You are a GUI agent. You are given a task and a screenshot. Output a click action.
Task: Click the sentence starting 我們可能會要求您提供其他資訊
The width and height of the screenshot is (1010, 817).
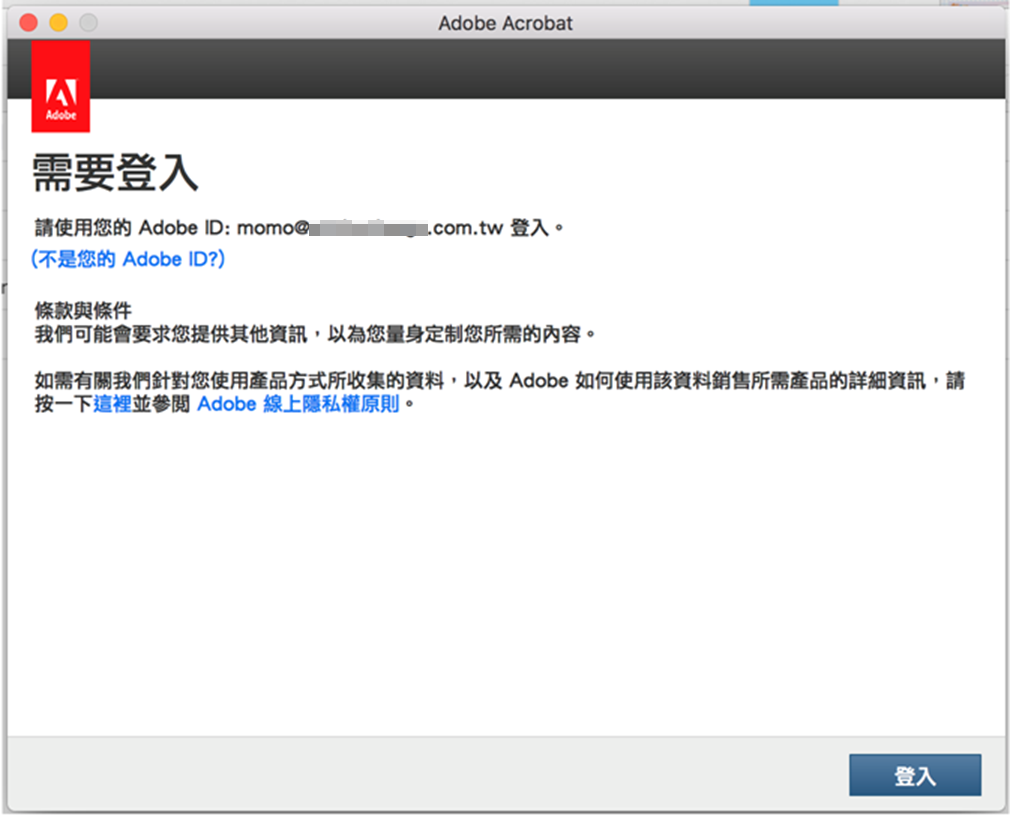tap(315, 334)
